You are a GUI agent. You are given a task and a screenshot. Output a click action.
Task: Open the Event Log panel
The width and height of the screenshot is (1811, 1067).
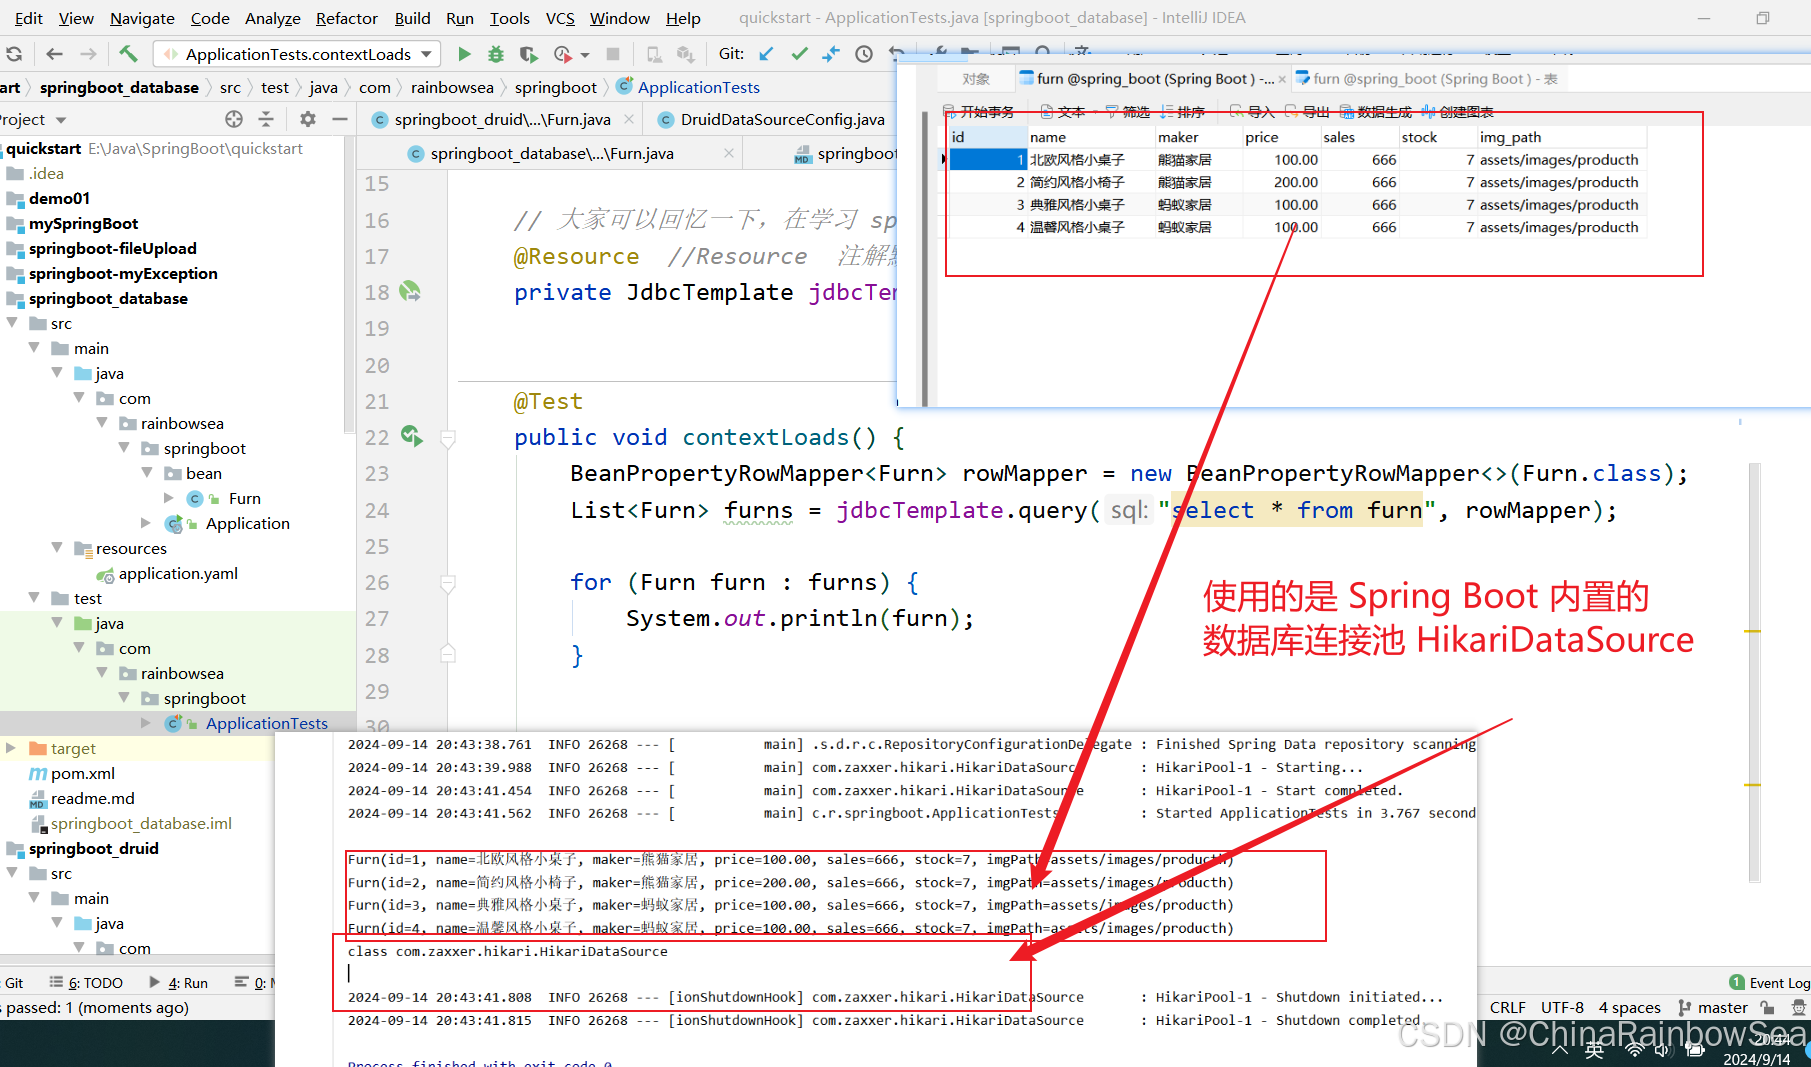[1769, 983]
